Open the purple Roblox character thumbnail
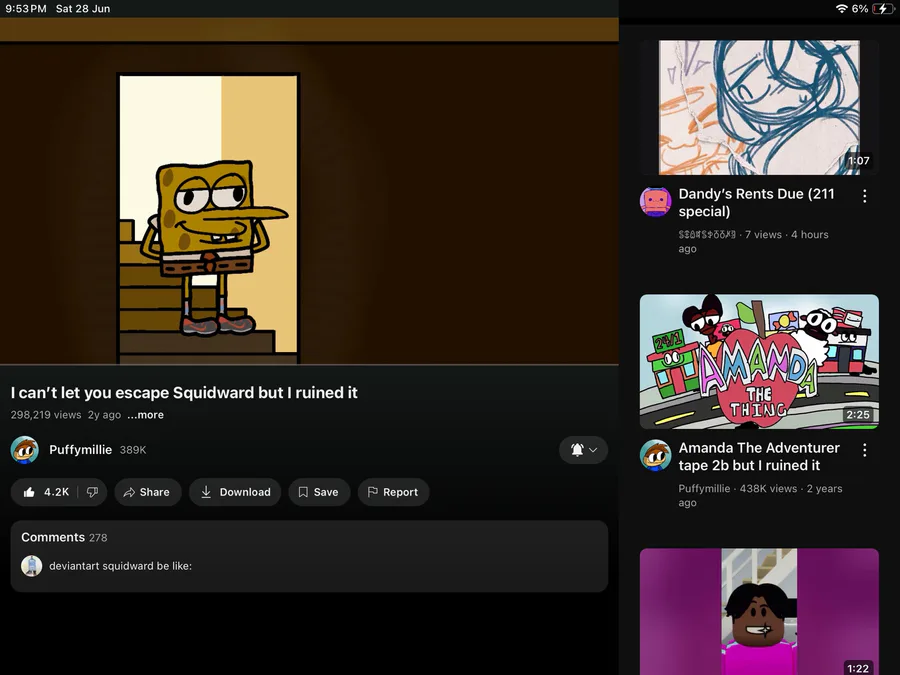This screenshot has width=900, height=675. 759,612
